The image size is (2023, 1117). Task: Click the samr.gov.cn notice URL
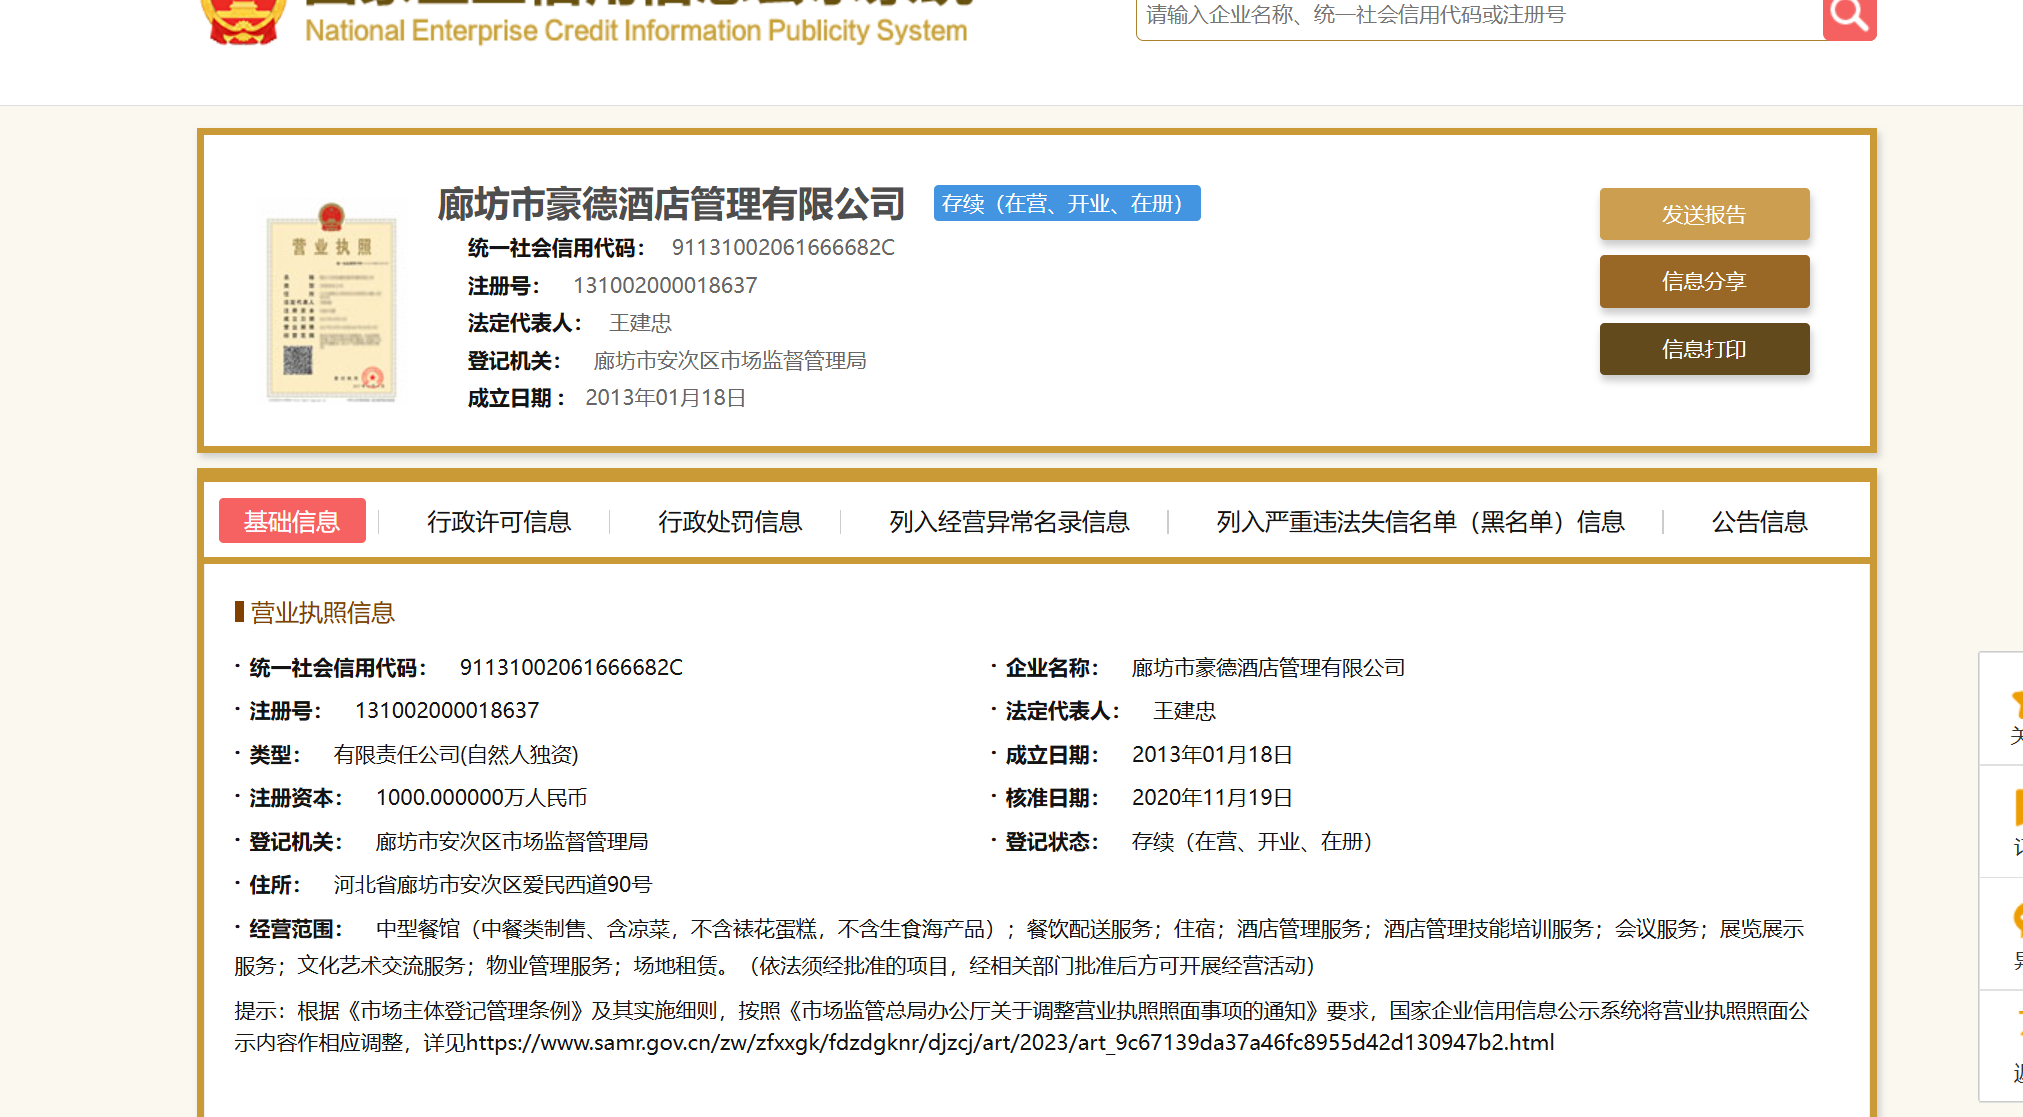[1010, 1043]
